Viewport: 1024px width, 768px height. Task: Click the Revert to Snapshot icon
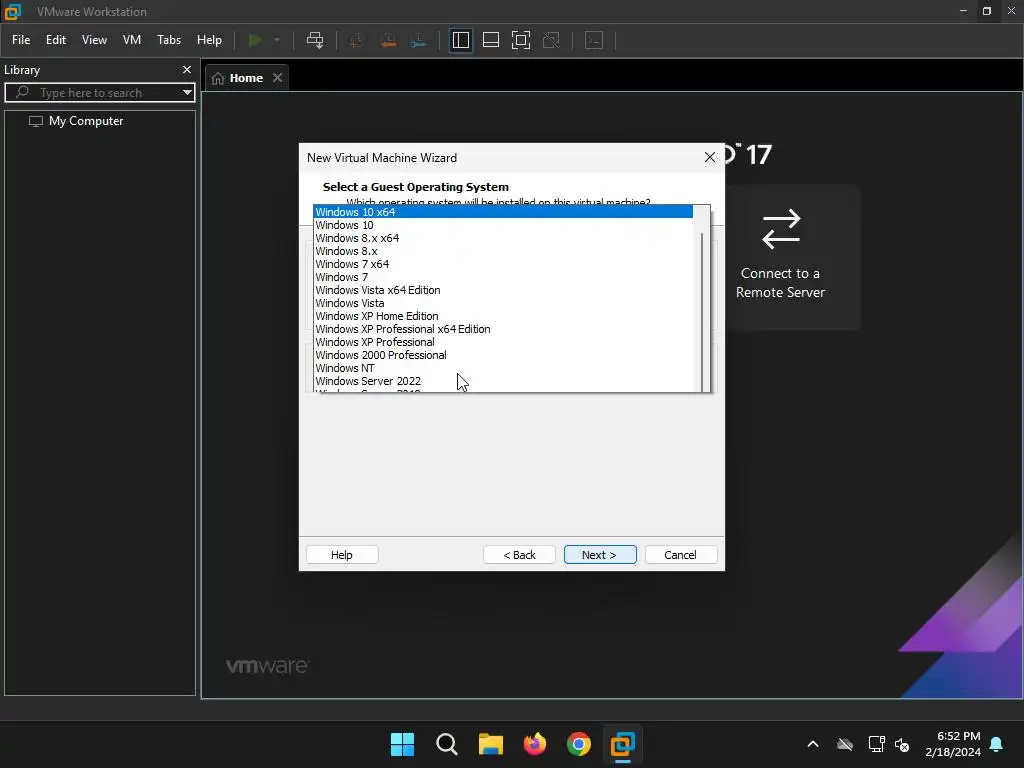coord(388,40)
